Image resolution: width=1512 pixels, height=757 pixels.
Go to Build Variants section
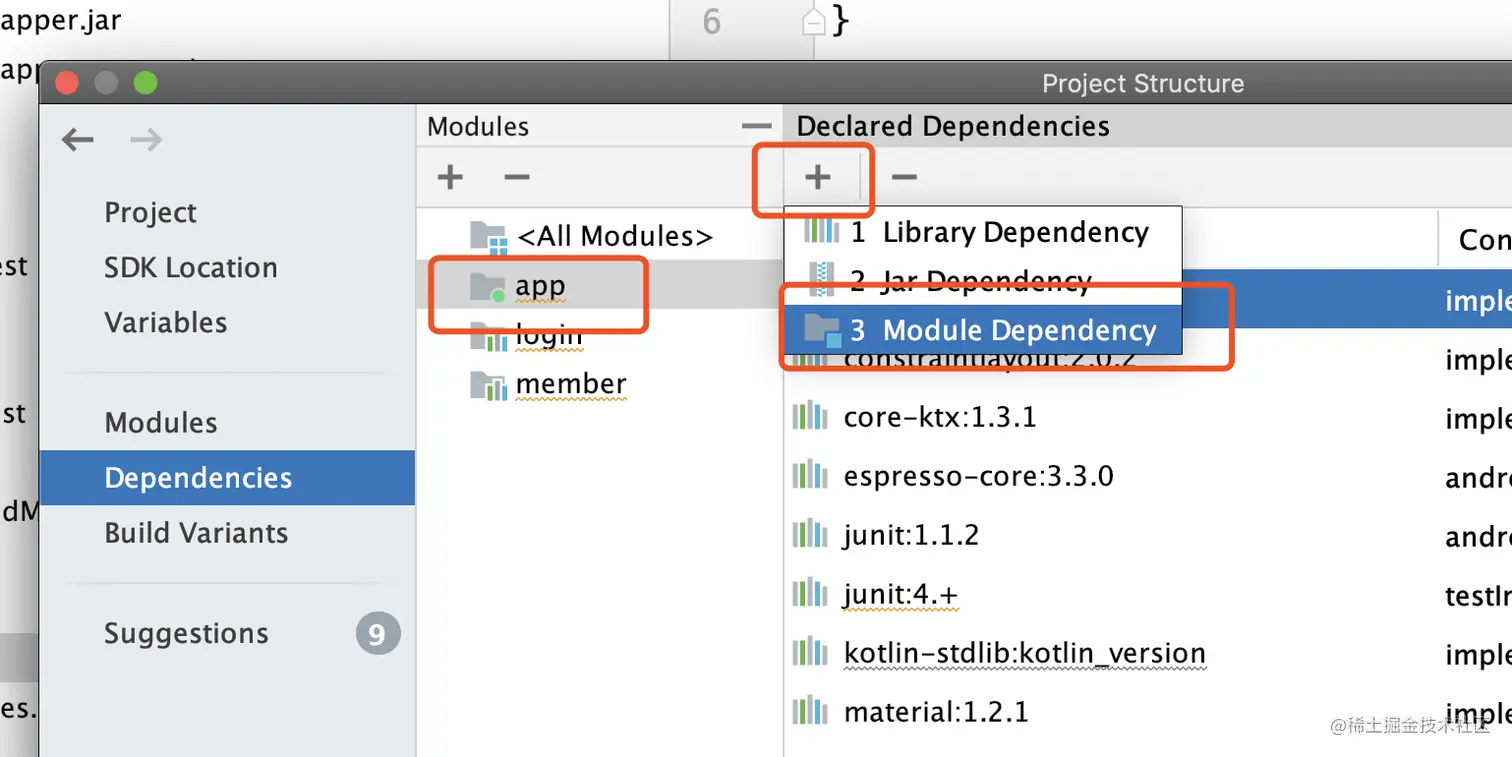(x=196, y=533)
